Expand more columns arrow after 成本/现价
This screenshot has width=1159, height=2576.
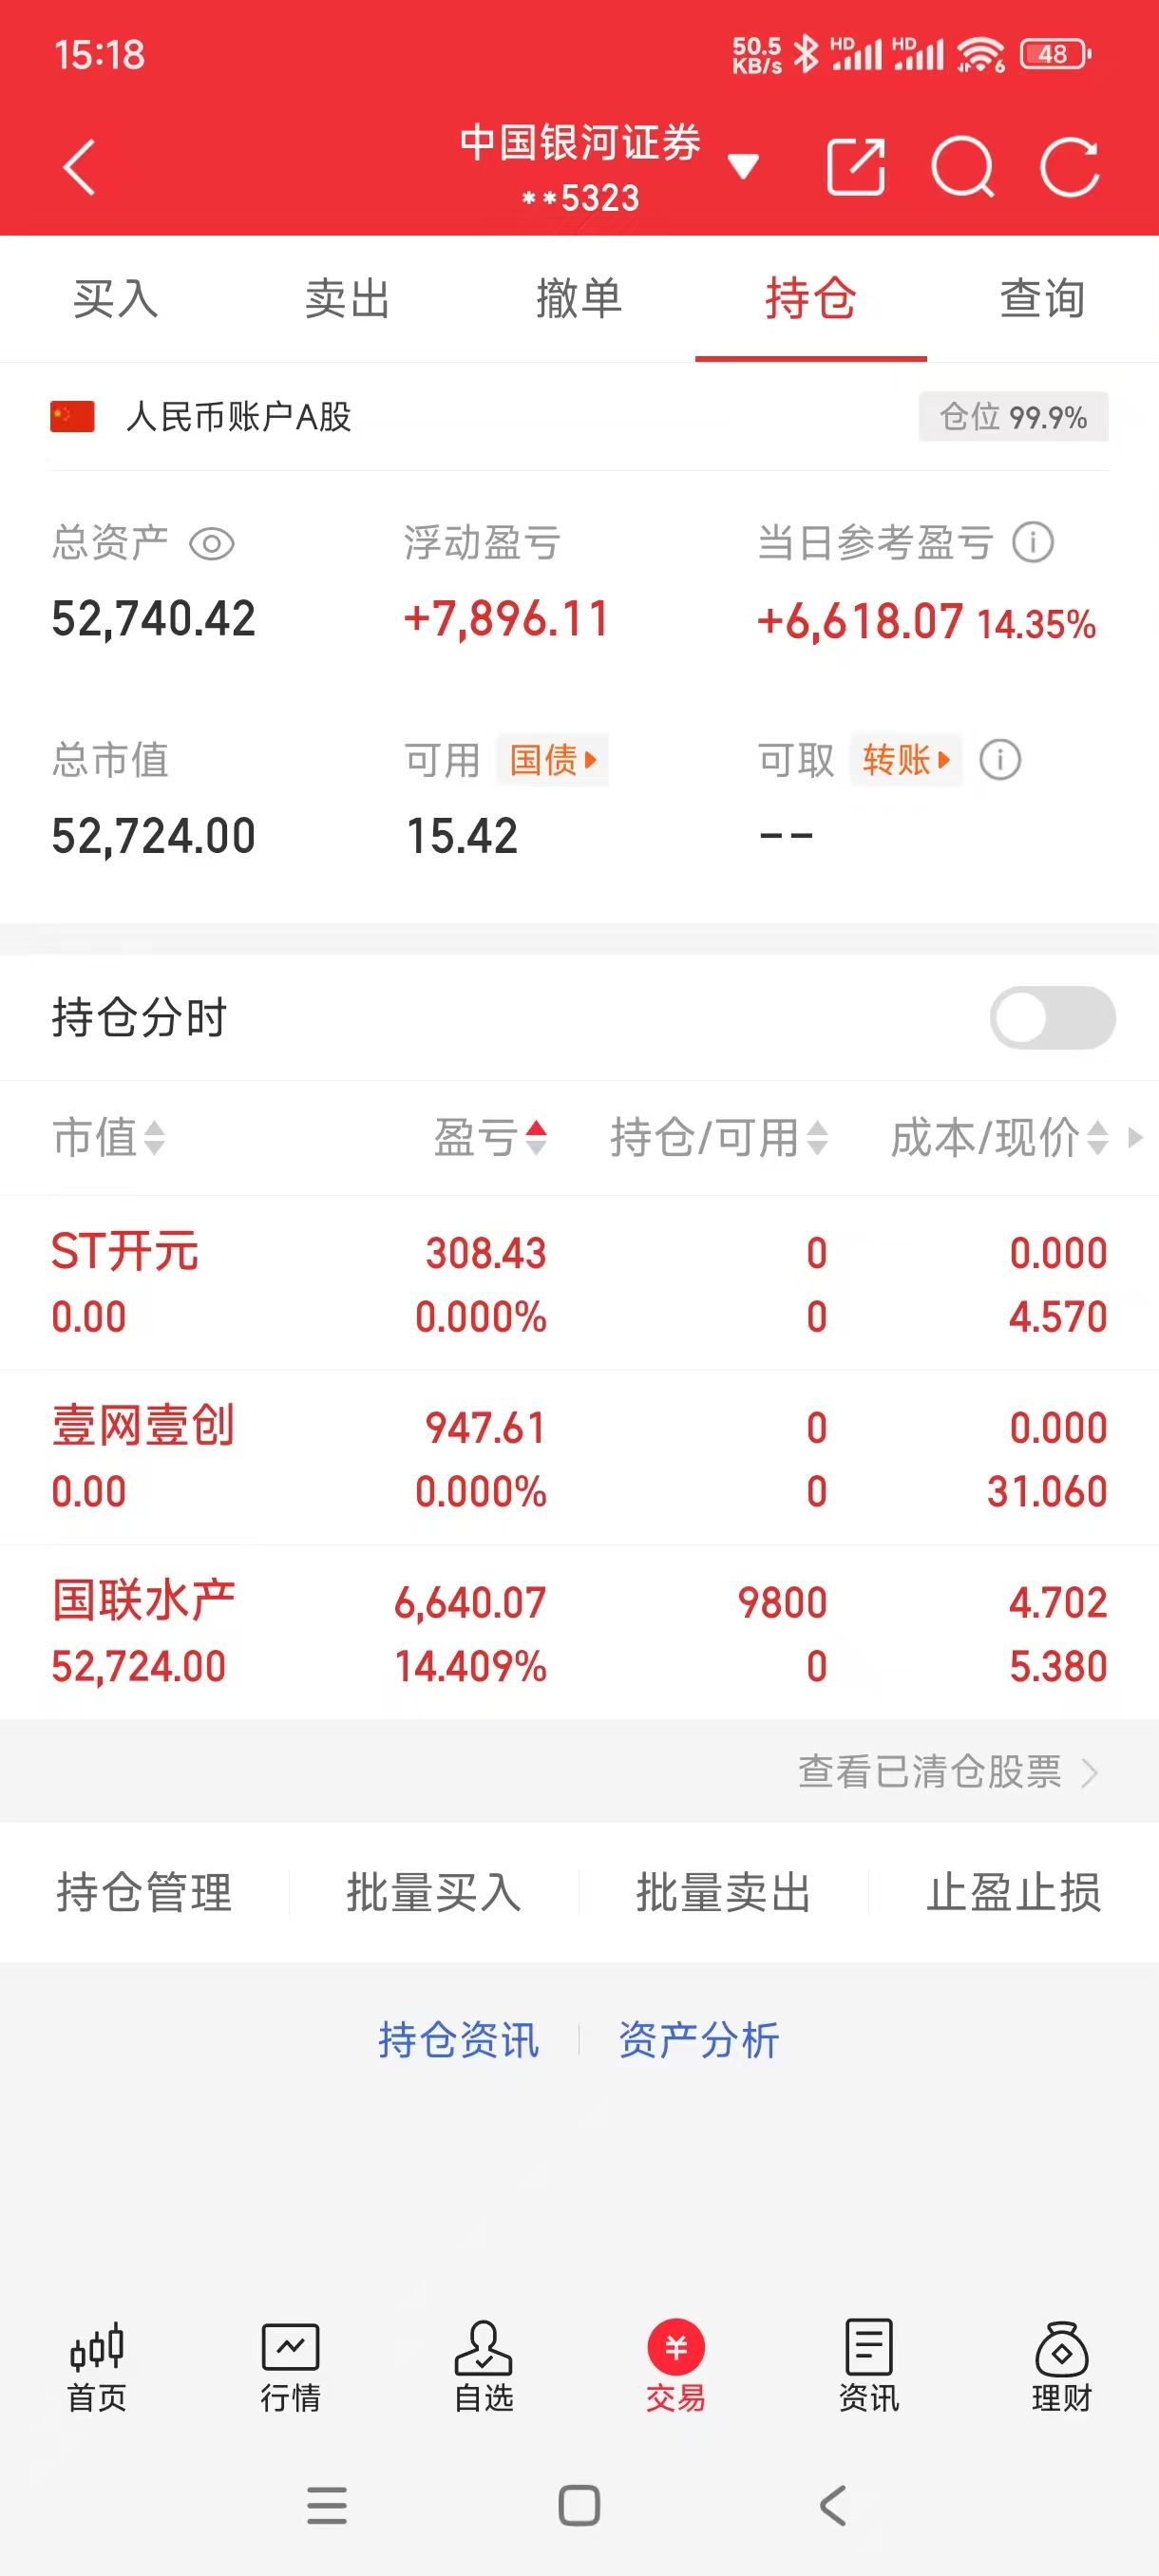click(1135, 1137)
